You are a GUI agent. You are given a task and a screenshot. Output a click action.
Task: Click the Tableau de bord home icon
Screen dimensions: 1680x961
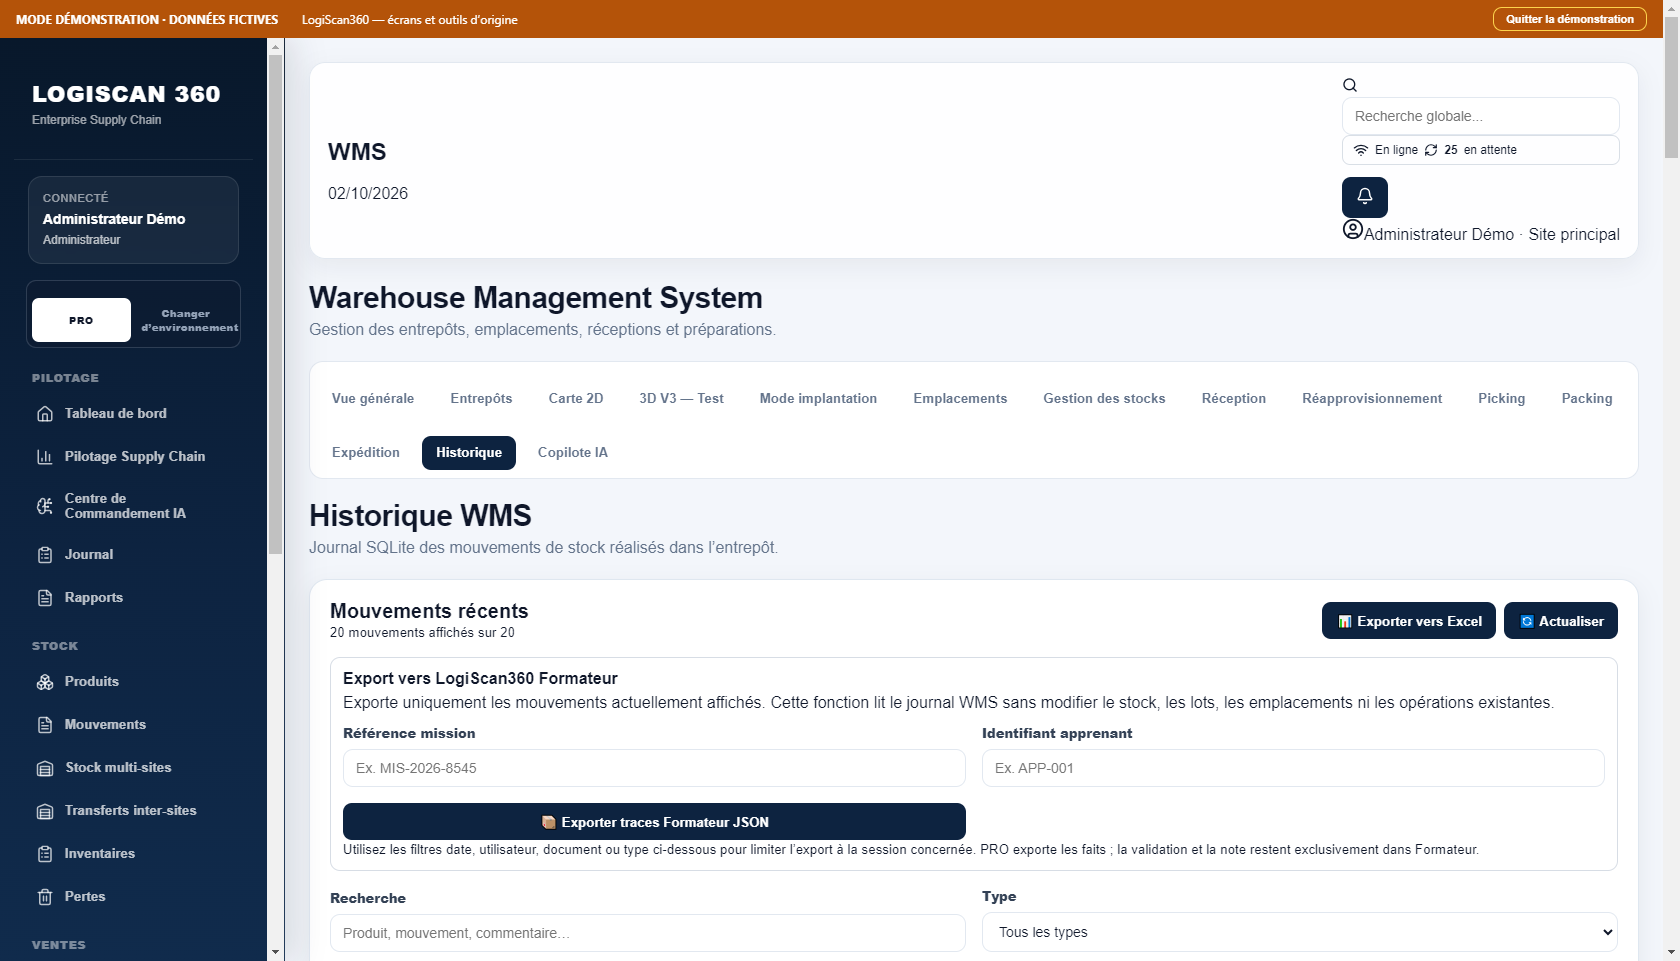45,414
